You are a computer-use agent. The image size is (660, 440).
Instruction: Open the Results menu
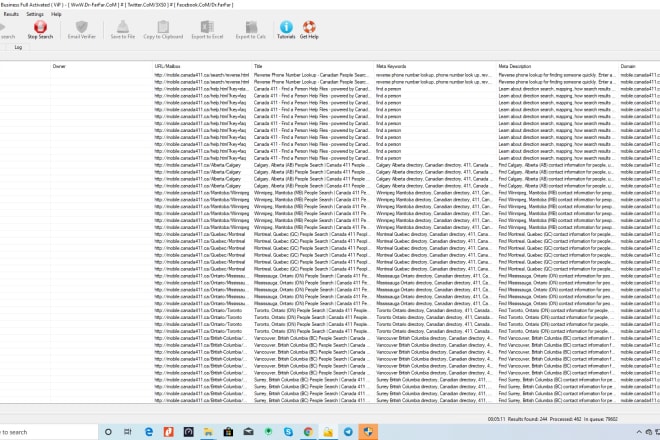(x=11, y=14)
